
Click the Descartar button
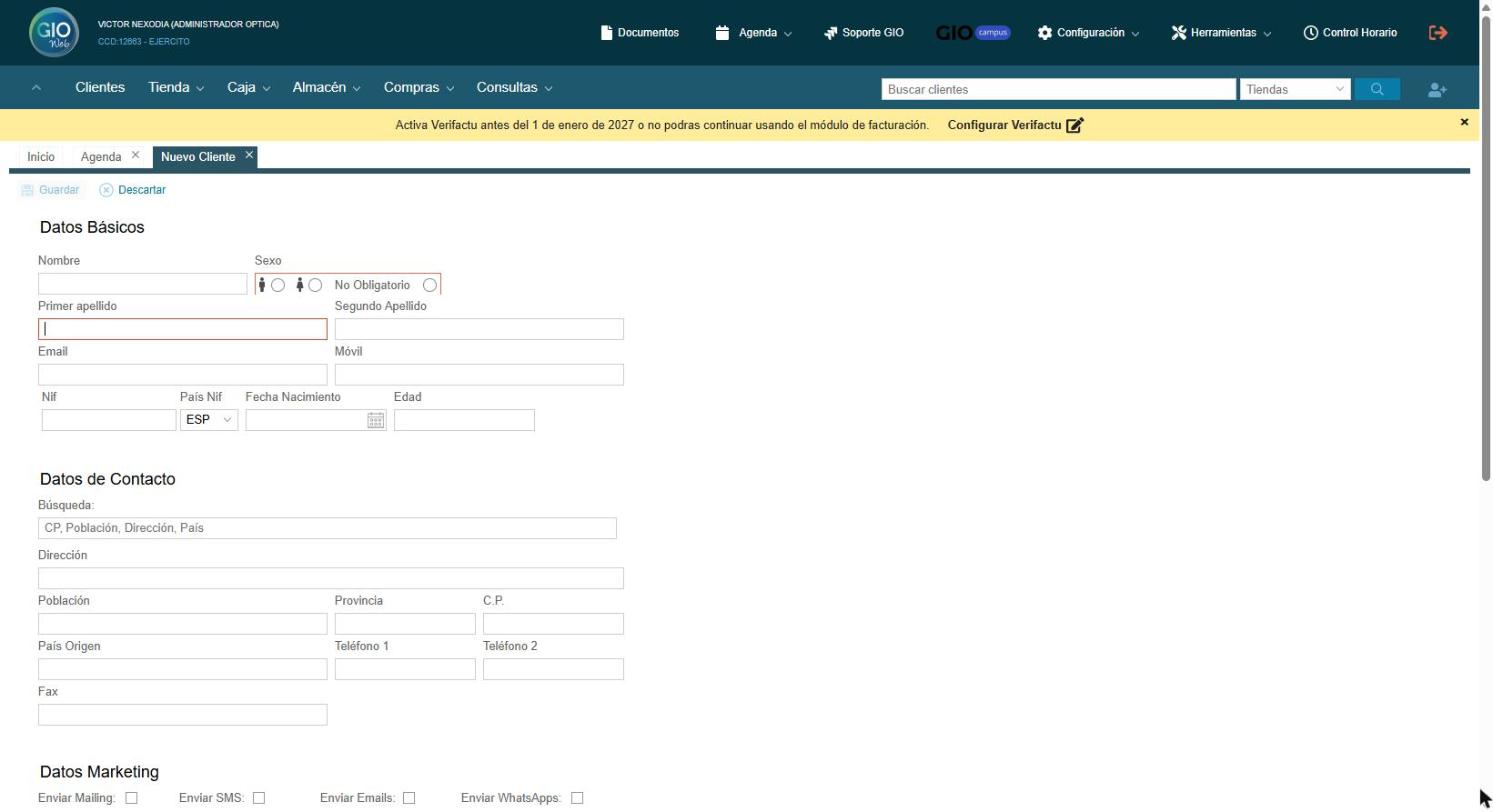click(133, 190)
